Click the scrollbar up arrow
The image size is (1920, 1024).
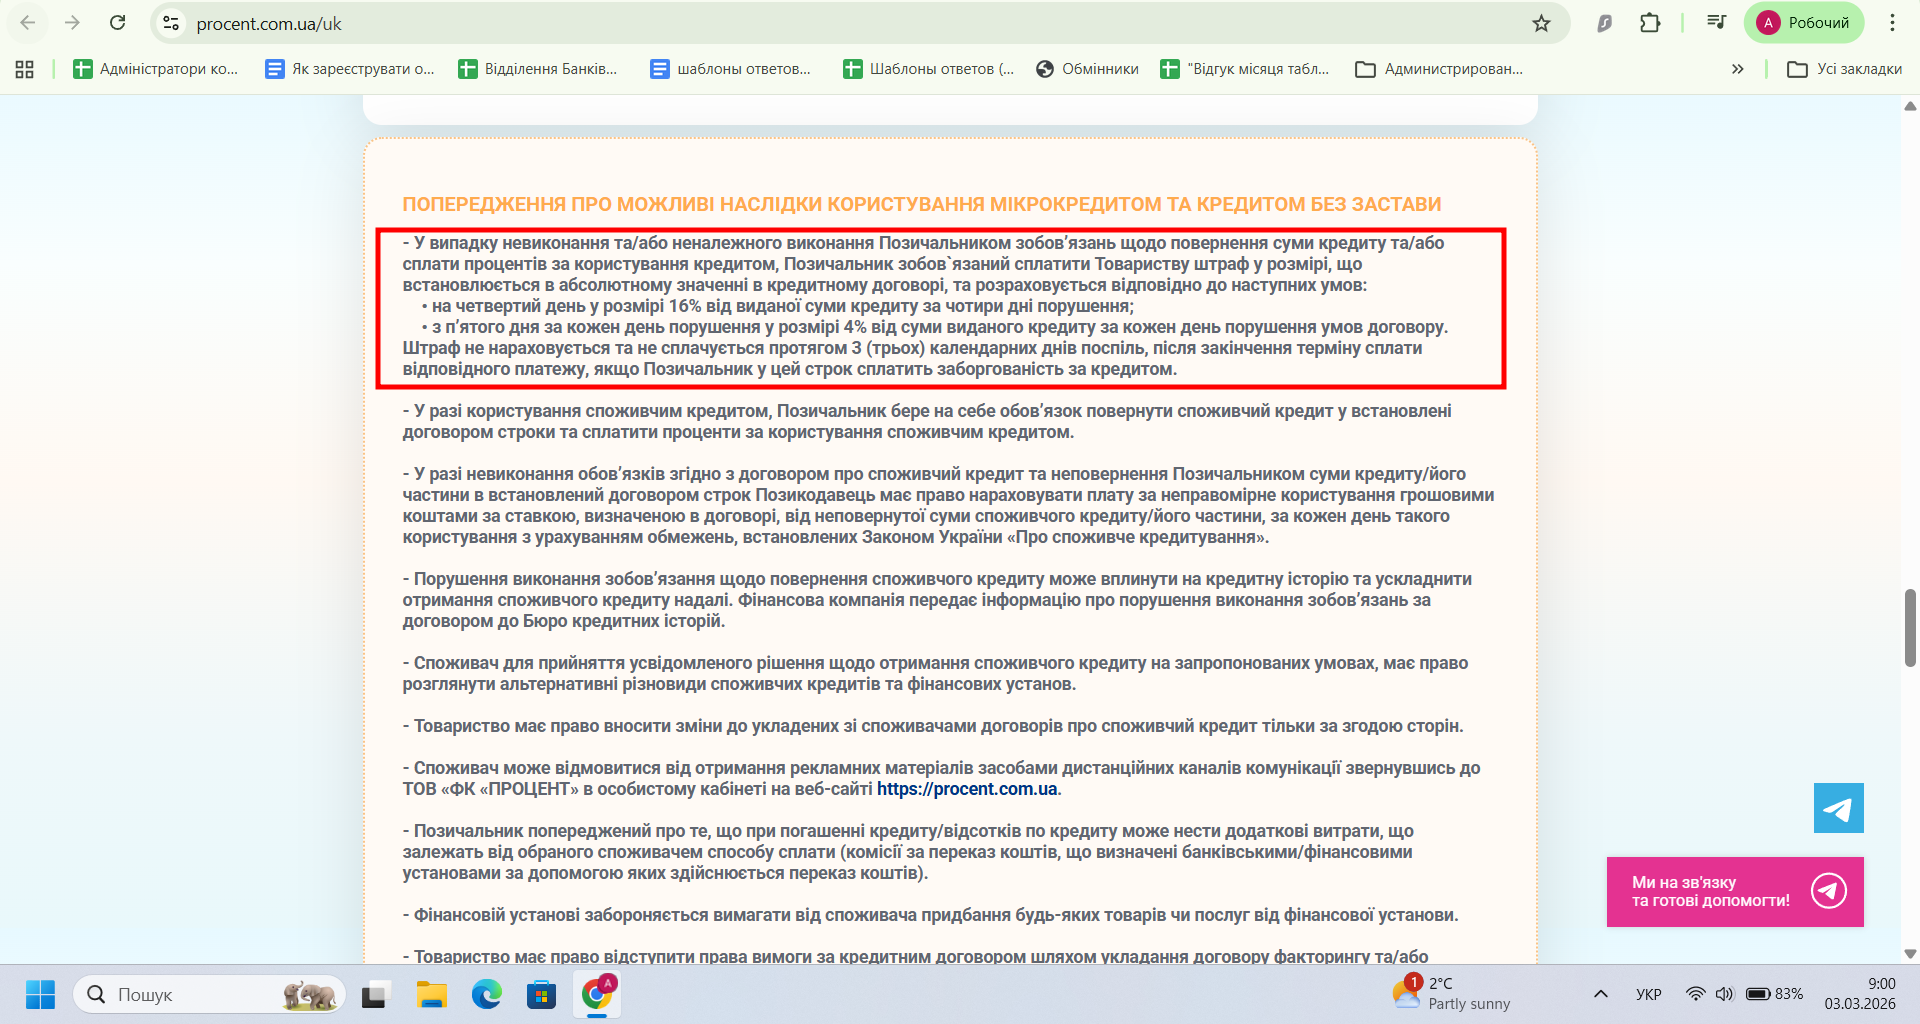coord(1910,106)
